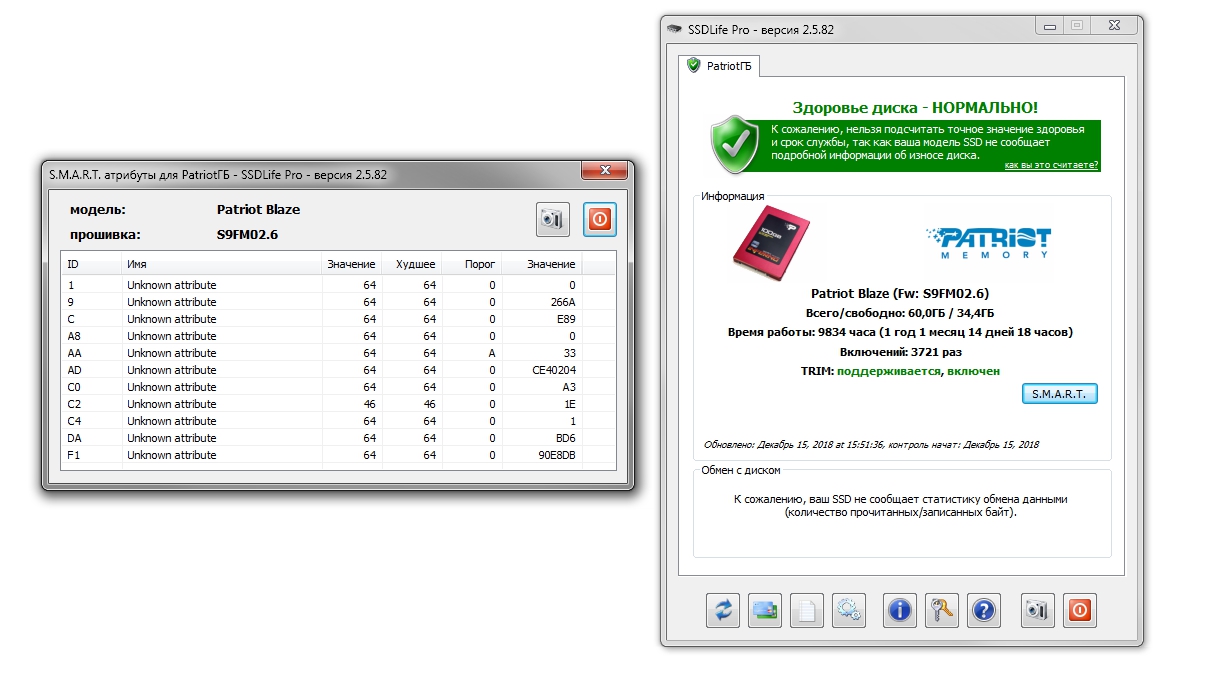The height and width of the screenshot is (687, 1222).
Task: Select the attribute row with ID A8
Action: coord(338,336)
